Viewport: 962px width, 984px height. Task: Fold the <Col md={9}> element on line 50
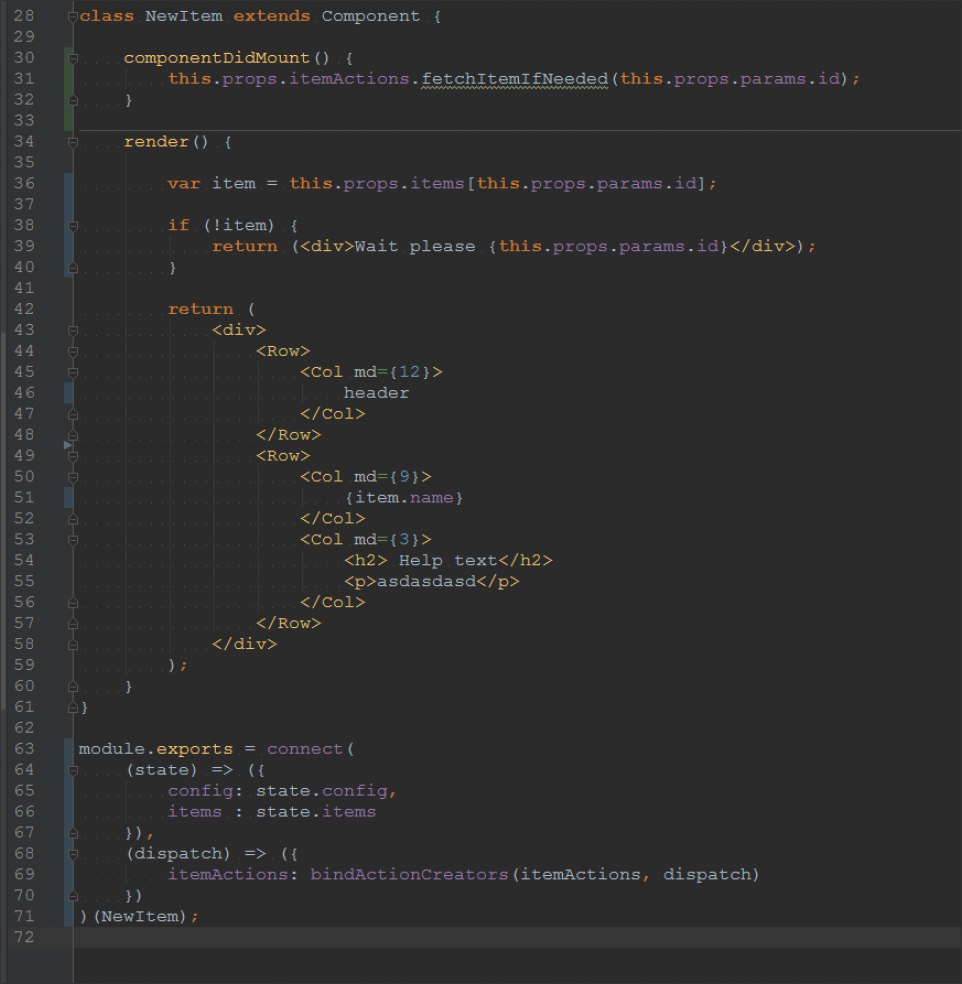coord(73,478)
